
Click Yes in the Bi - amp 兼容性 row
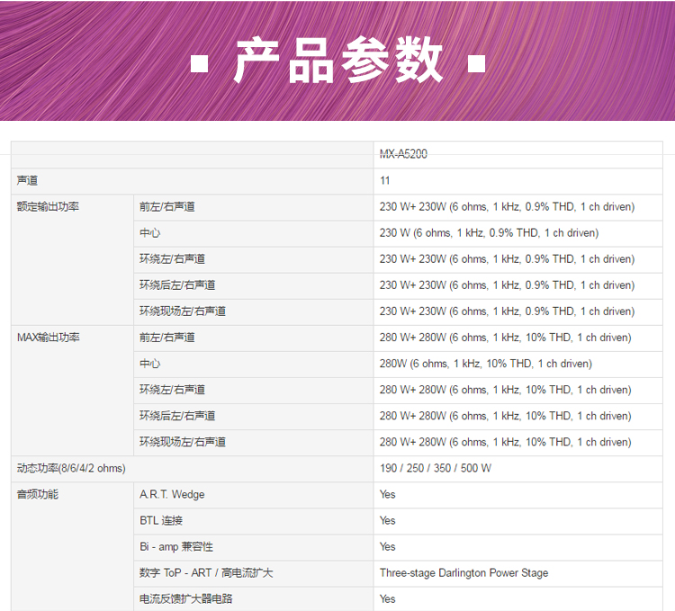tap(387, 547)
